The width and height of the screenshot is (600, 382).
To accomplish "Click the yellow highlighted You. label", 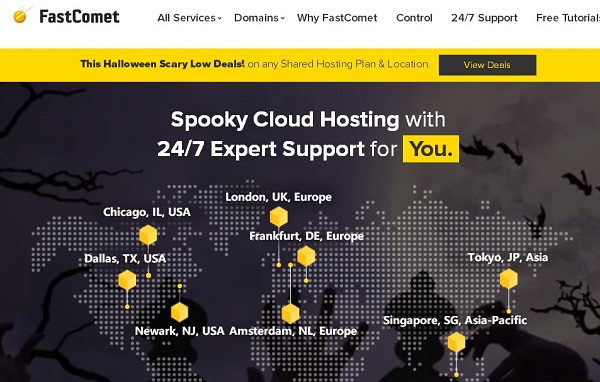I will click(431, 149).
